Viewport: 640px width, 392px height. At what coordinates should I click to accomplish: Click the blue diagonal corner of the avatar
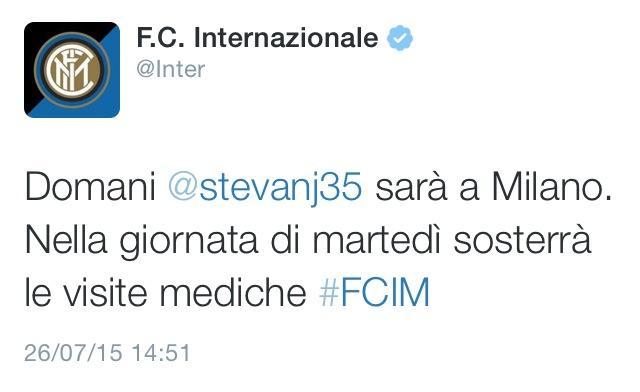(104, 102)
